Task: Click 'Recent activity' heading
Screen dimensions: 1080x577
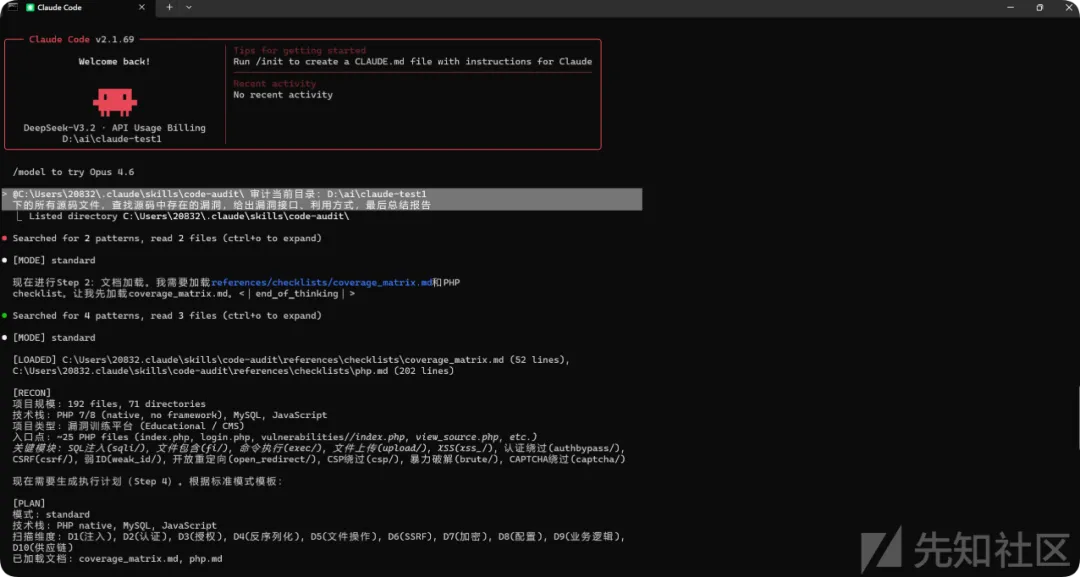Action: [275, 83]
